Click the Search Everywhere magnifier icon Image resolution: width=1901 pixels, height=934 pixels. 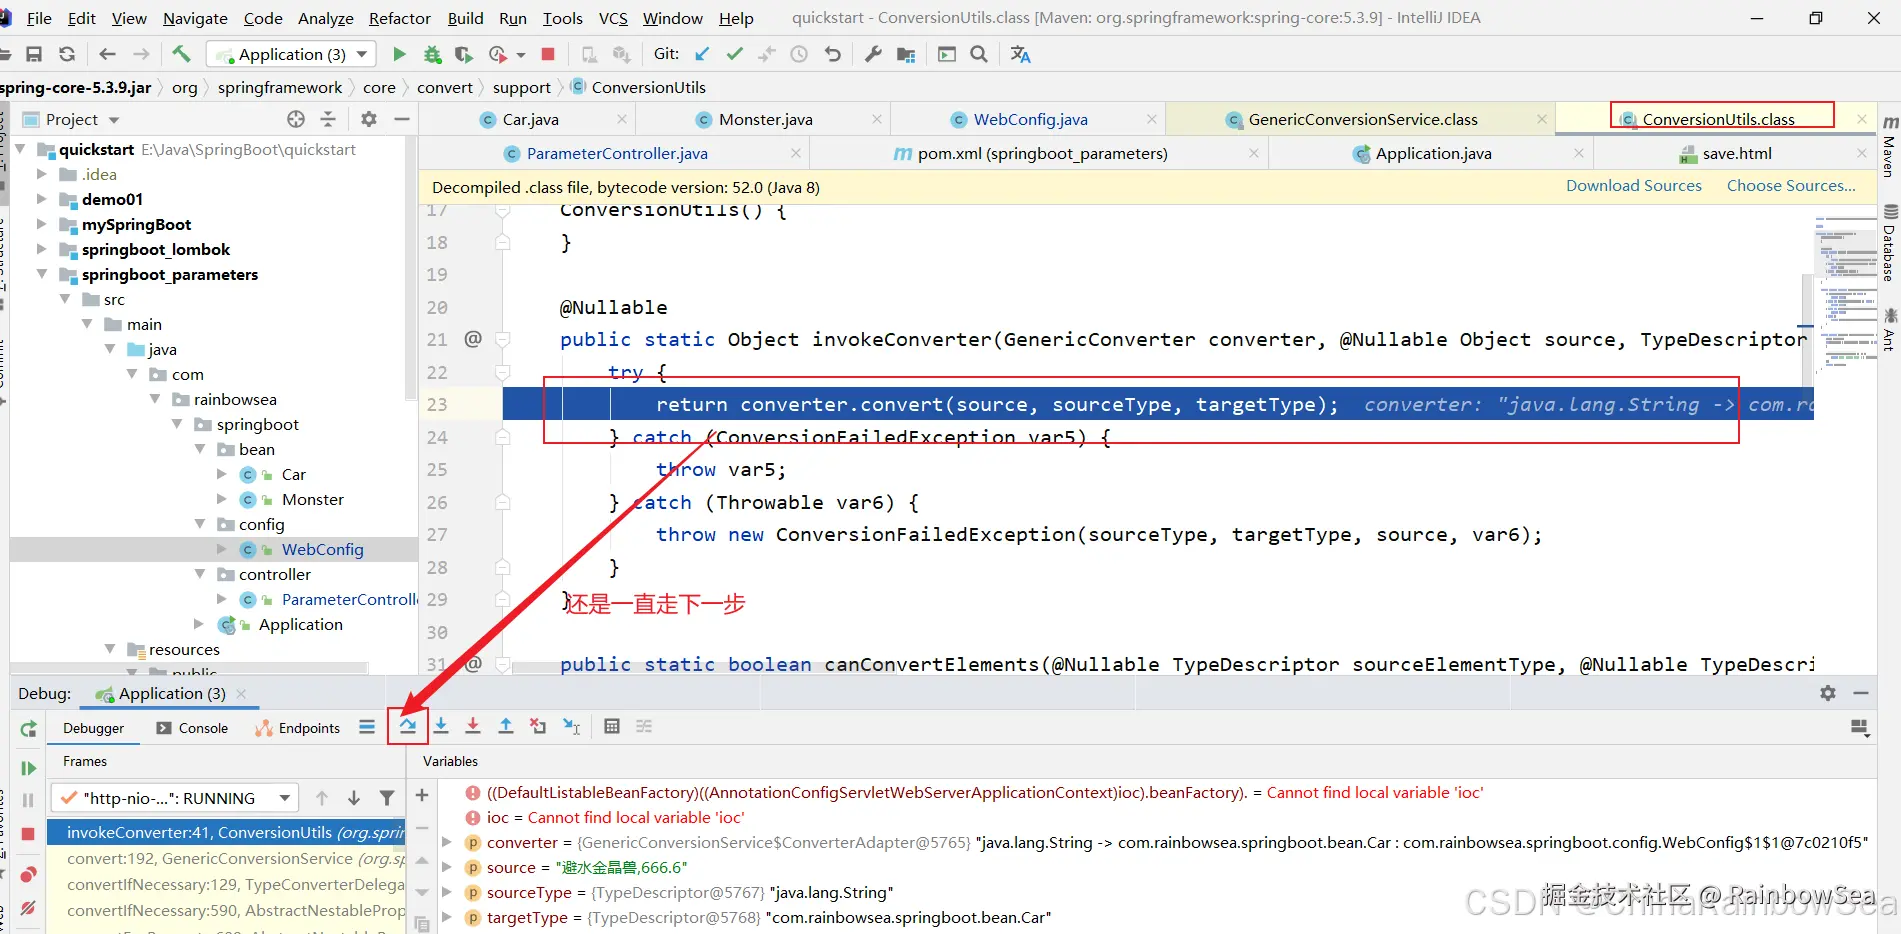coord(979,54)
